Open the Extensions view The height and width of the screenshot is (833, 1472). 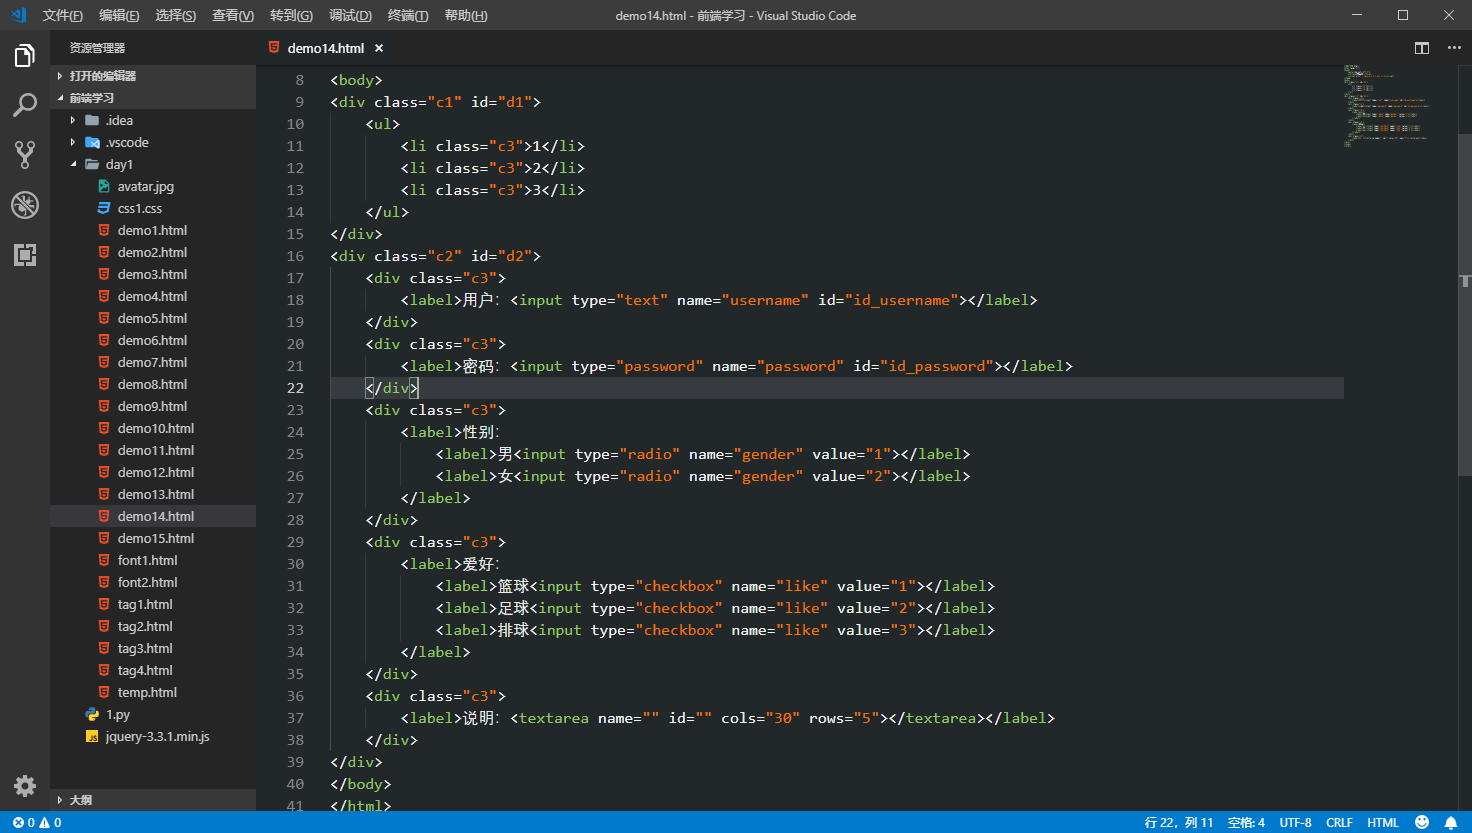24,255
